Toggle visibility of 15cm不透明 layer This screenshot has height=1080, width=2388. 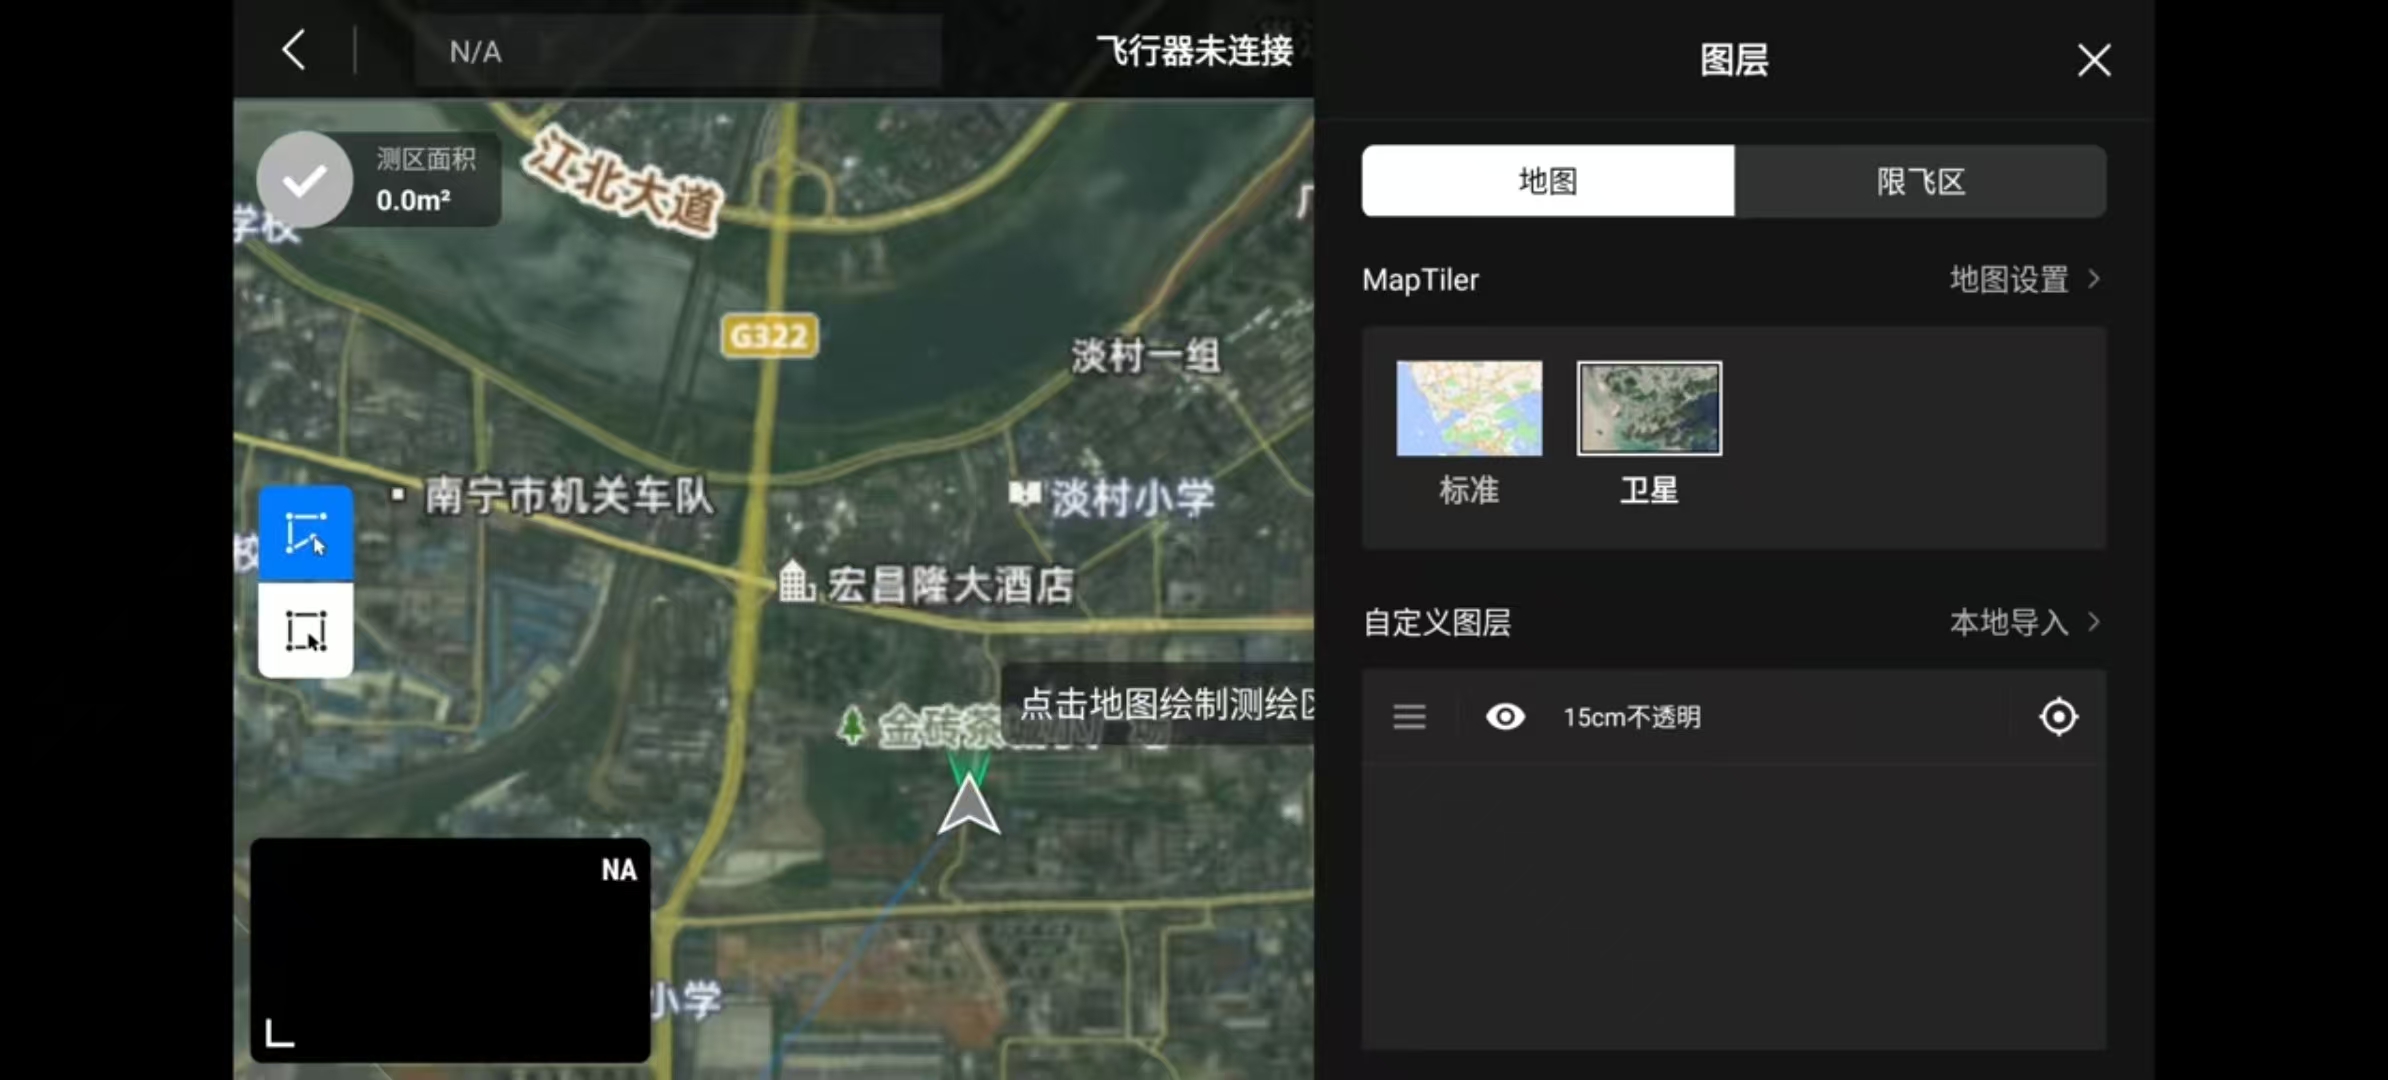point(1505,717)
